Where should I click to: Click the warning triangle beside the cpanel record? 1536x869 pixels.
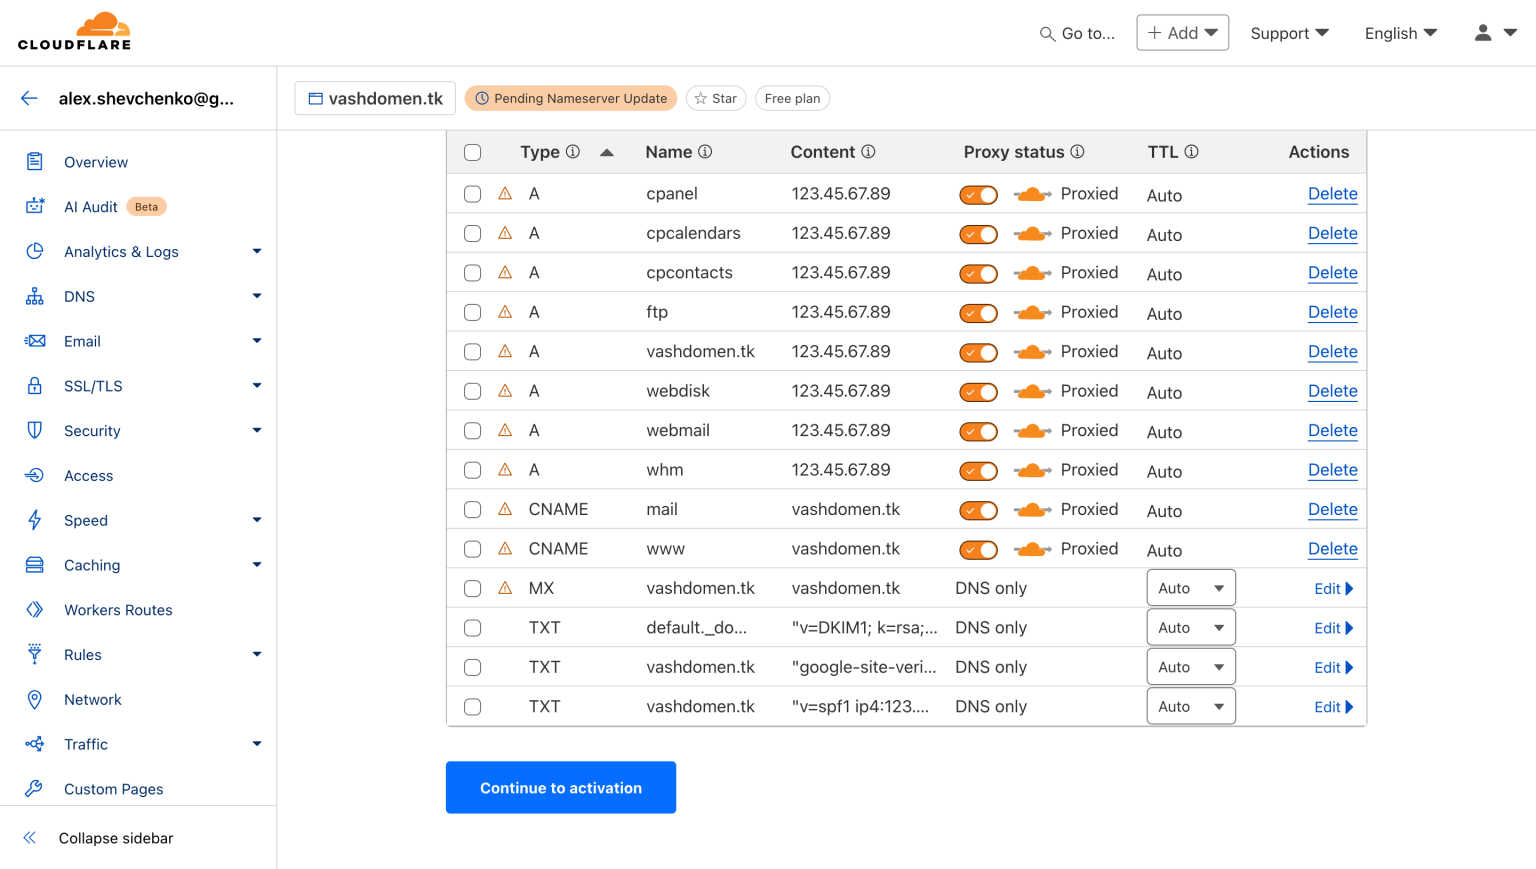point(505,193)
